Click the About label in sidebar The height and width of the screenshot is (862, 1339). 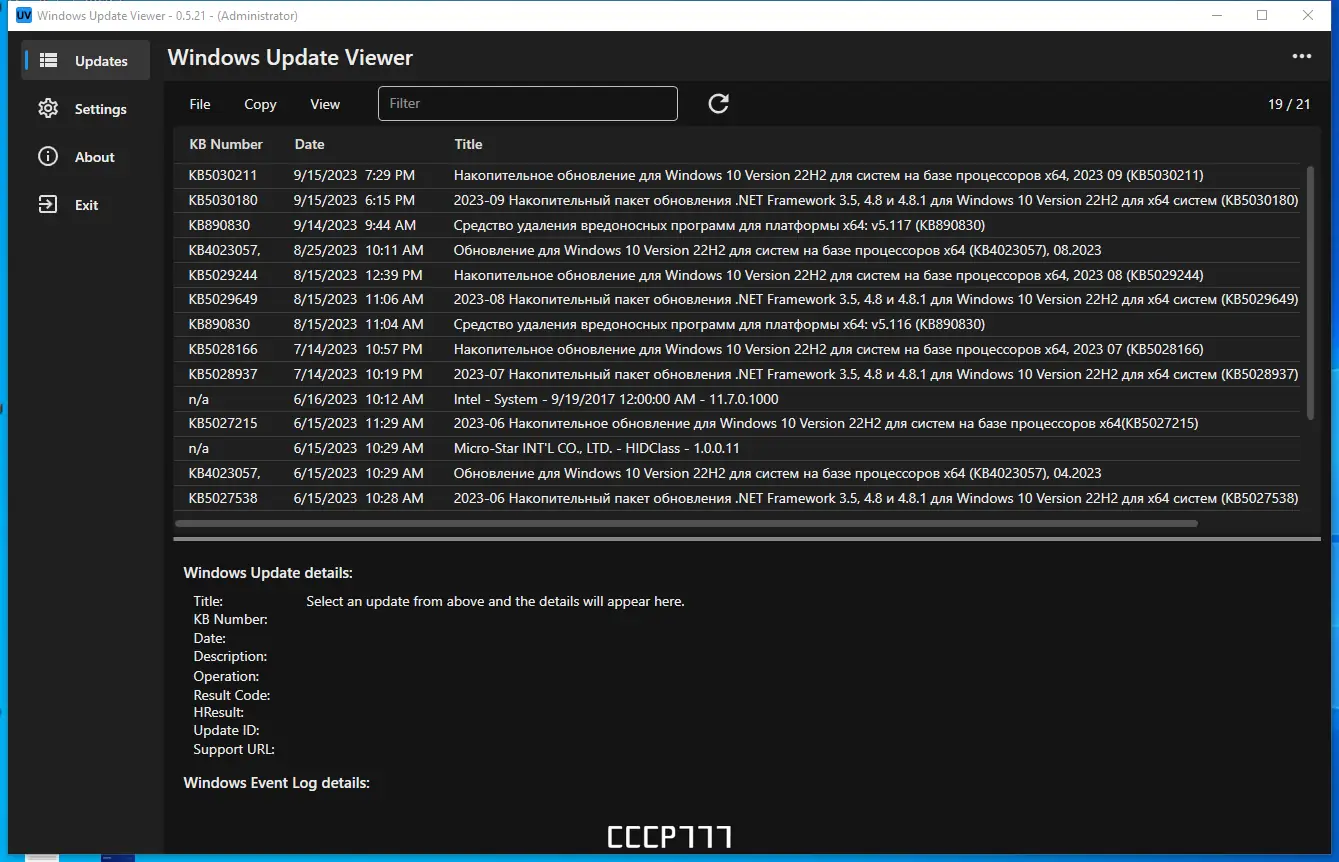pos(95,157)
